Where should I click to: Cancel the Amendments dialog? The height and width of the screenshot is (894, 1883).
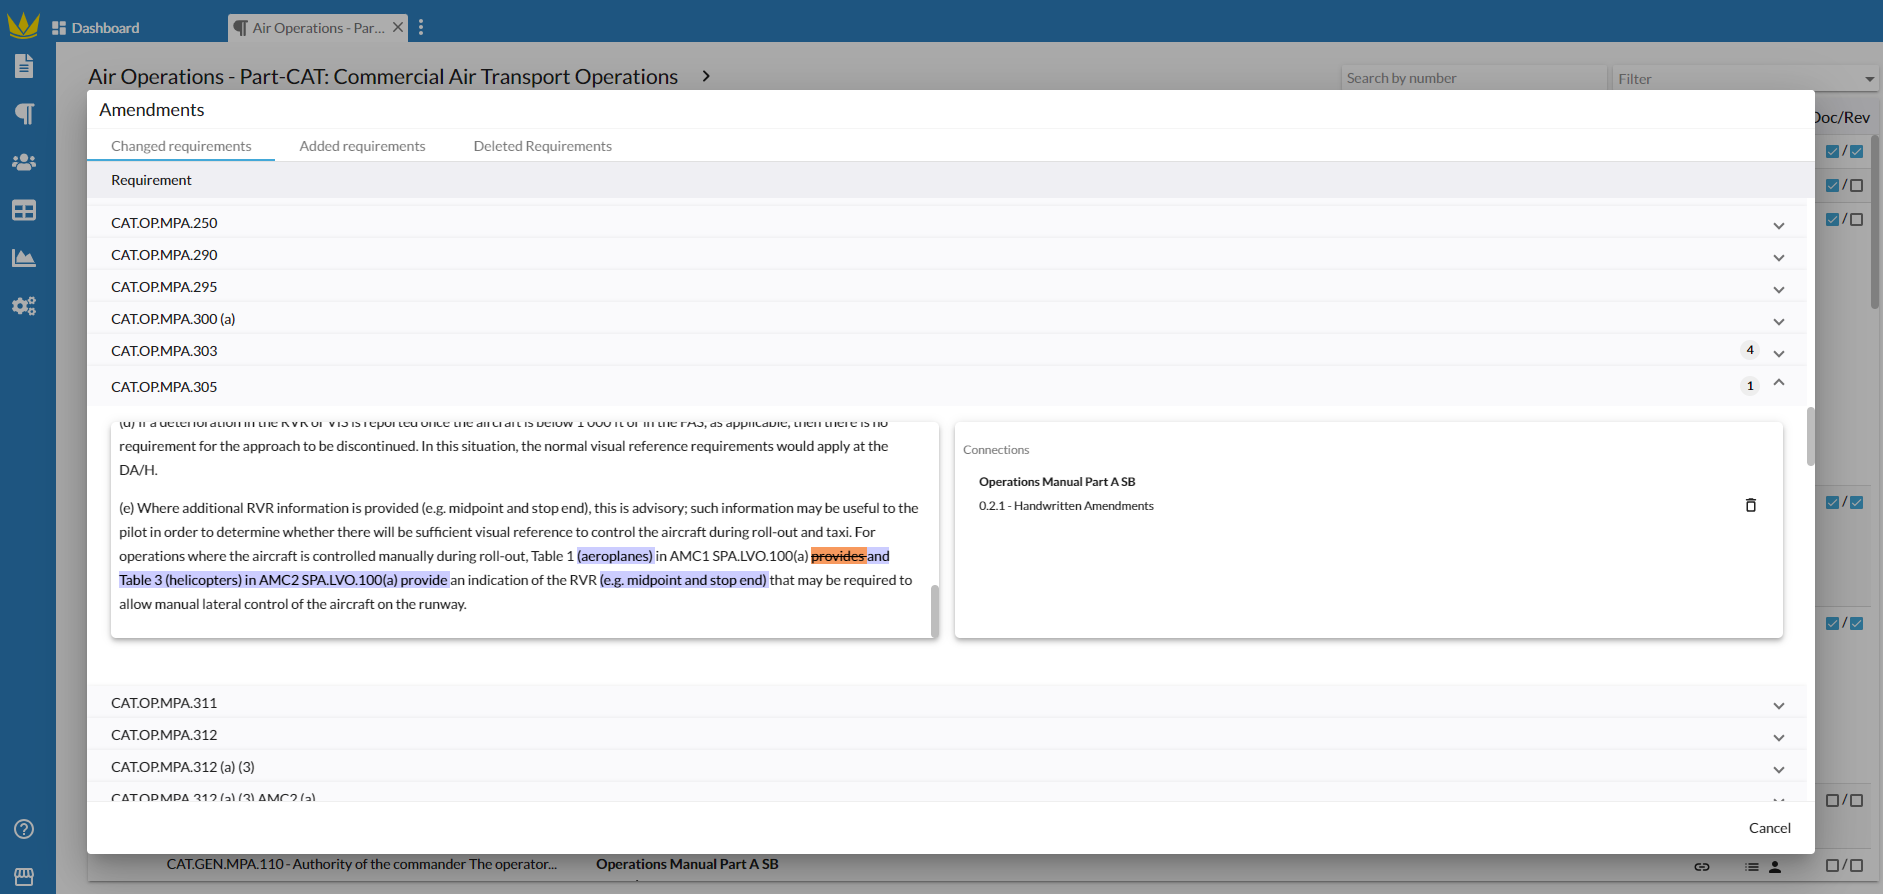click(x=1770, y=828)
